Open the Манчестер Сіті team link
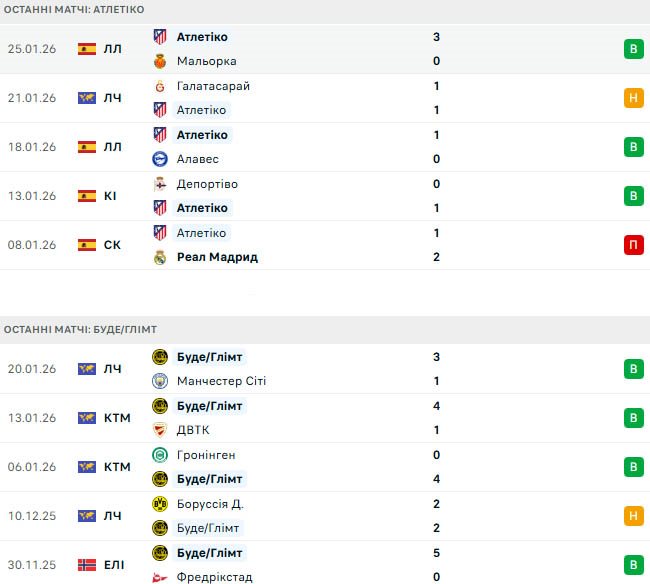 [x=221, y=381]
